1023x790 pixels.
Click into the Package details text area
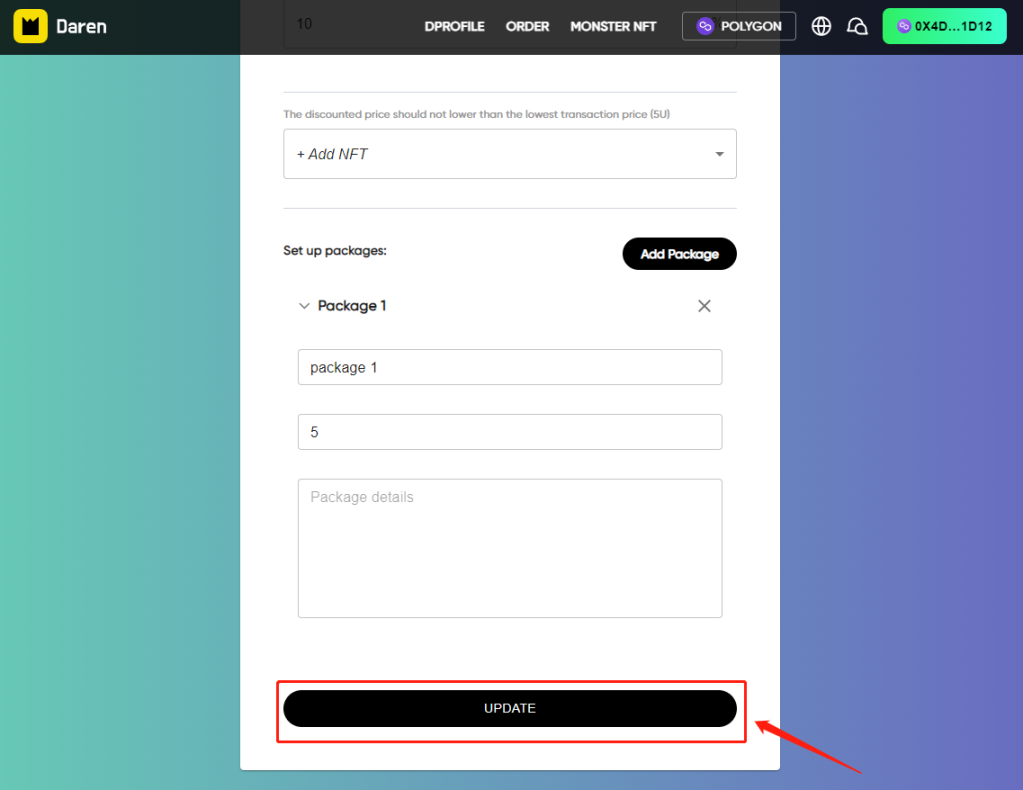coord(510,548)
